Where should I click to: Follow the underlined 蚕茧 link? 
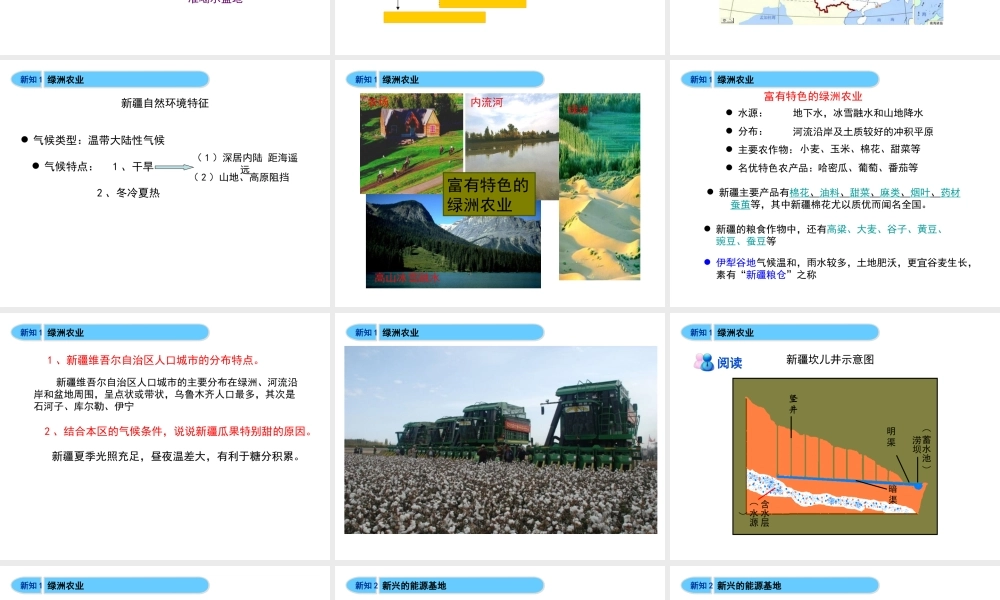click(740, 205)
